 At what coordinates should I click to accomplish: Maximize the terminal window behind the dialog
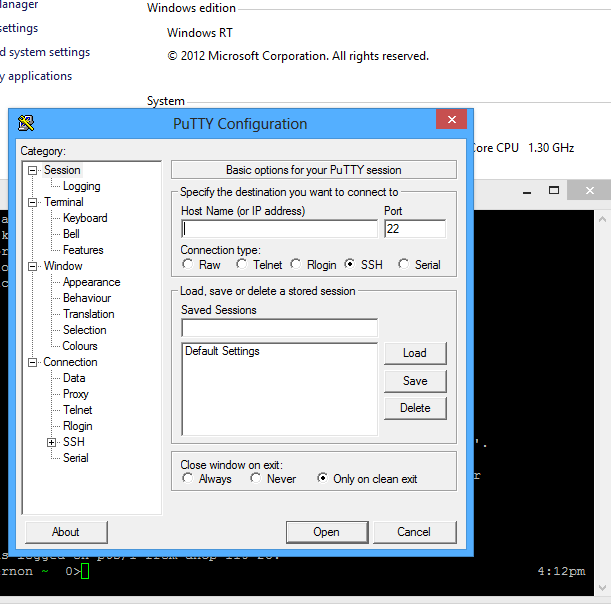coord(554,191)
